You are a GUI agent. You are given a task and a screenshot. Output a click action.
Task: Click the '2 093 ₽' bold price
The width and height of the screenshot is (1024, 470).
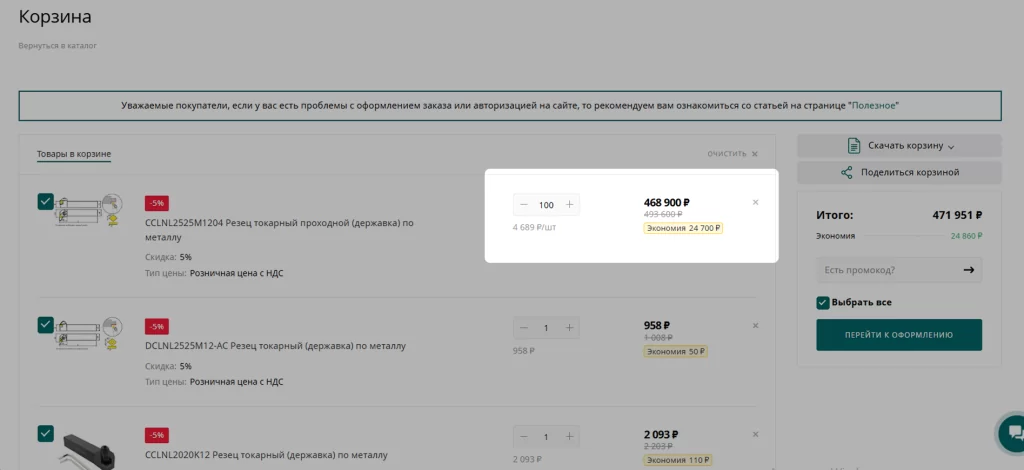661,434
